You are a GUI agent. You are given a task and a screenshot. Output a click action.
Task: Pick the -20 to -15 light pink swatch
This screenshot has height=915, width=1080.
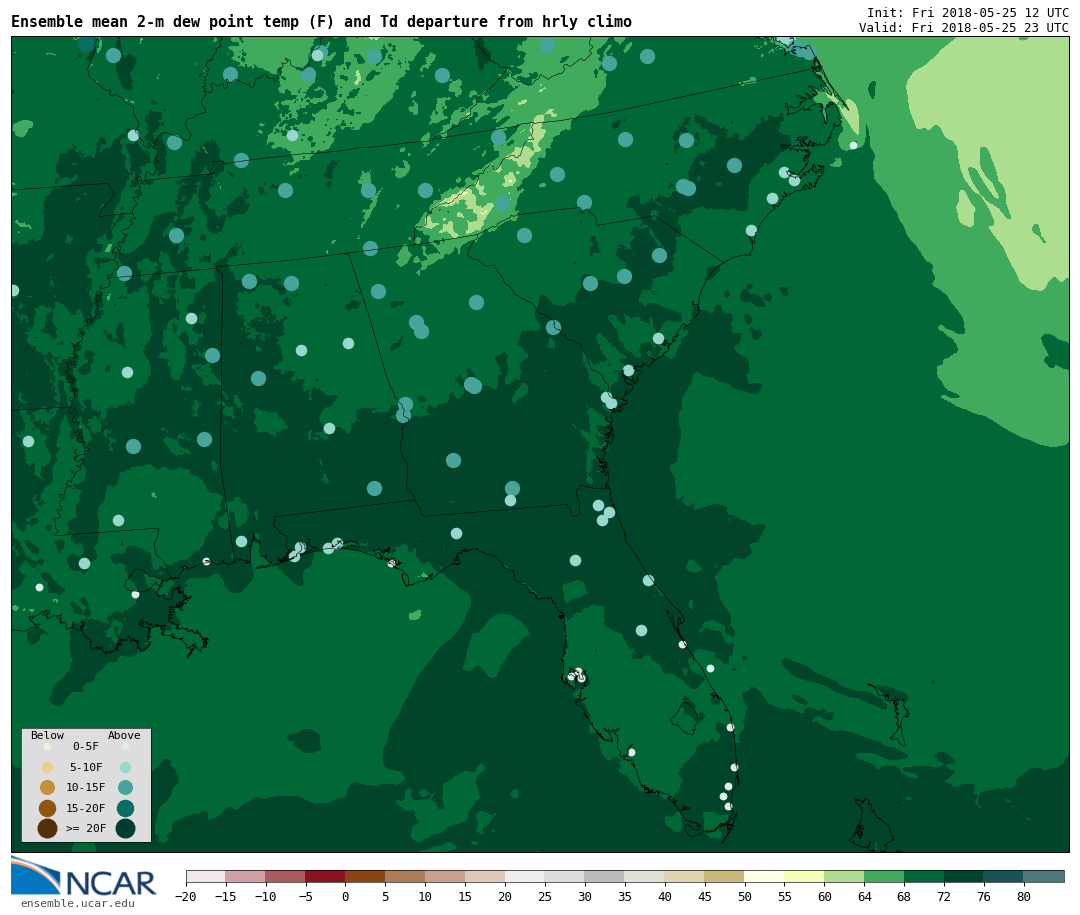(x=206, y=876)
